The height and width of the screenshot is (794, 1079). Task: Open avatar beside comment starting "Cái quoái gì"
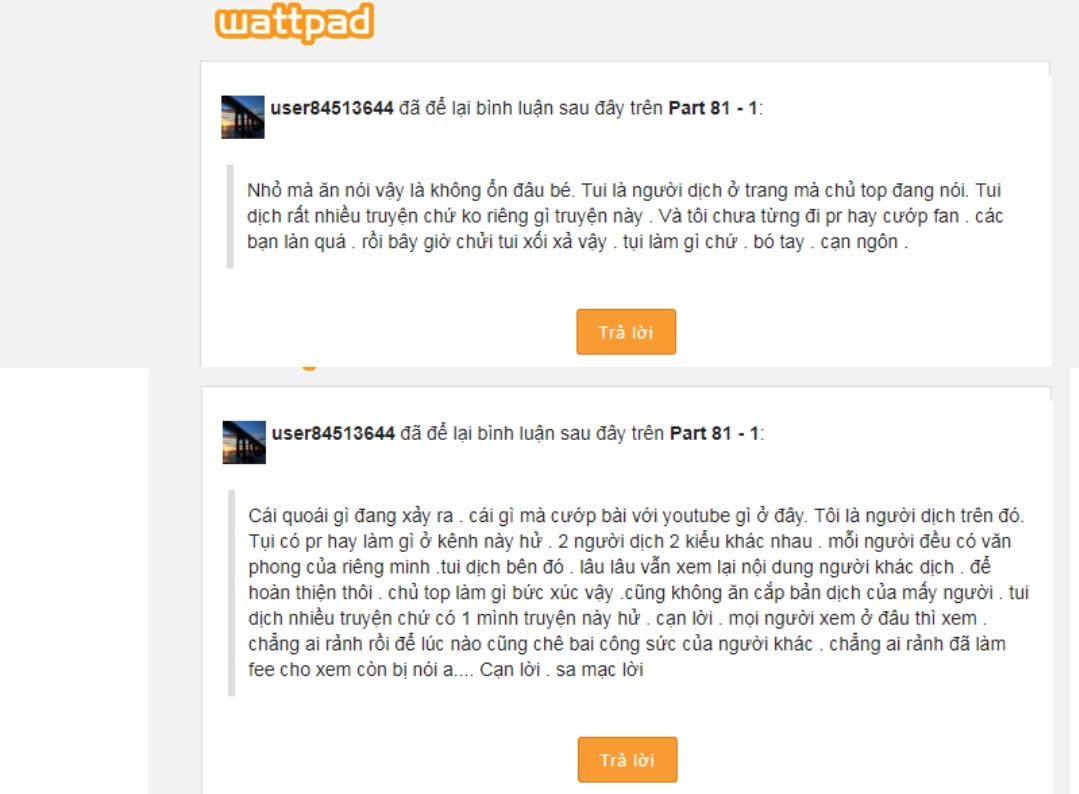244,442
